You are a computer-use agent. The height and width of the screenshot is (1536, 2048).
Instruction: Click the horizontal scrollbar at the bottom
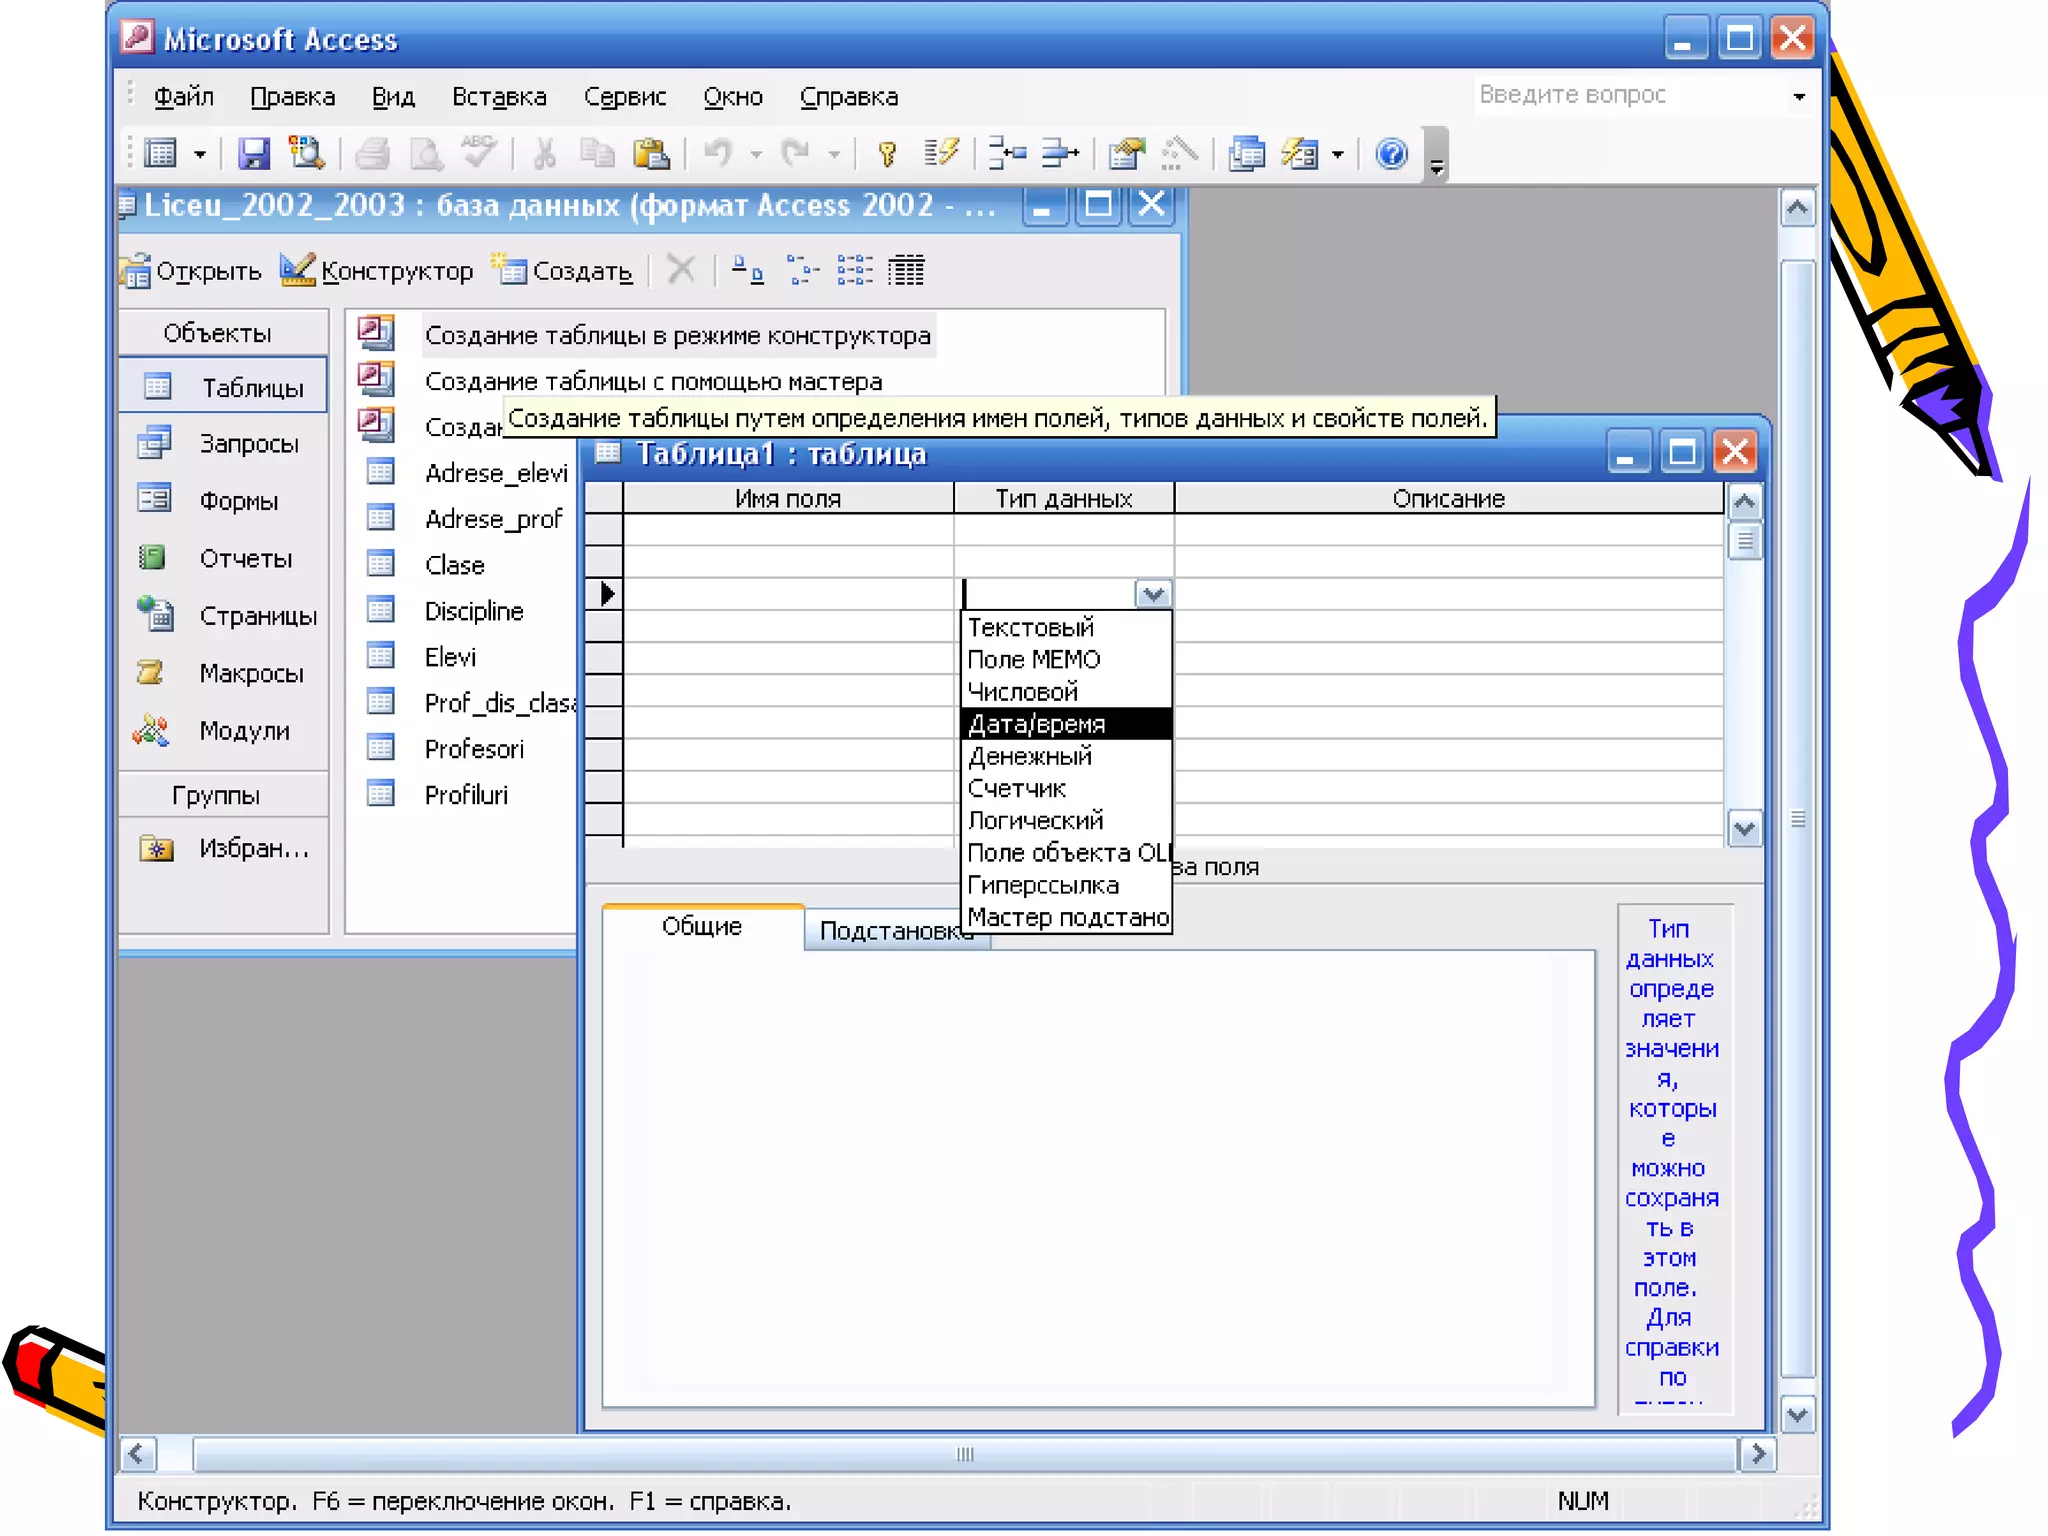[x=964, y=1454]
